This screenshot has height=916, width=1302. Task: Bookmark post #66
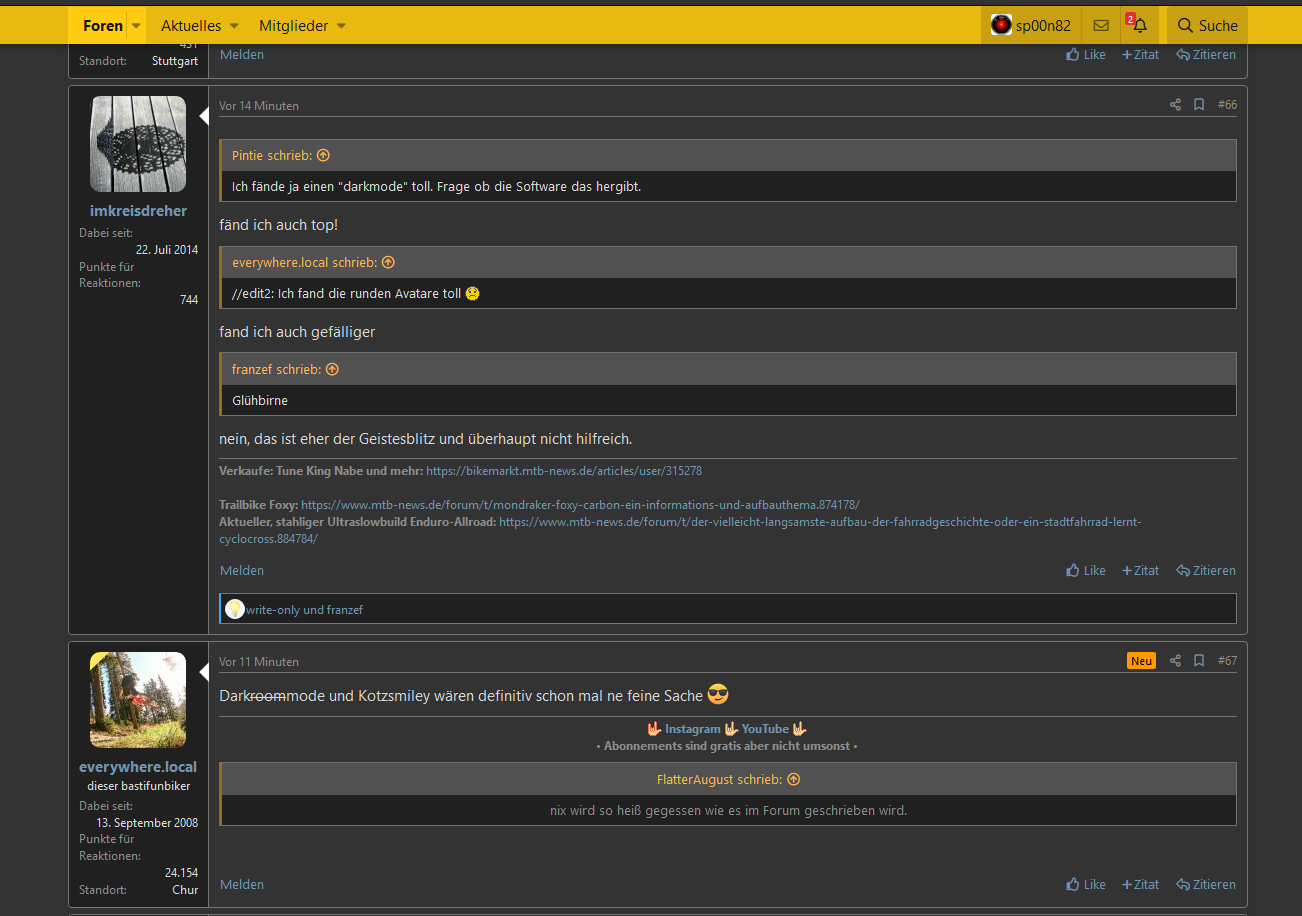click(x=1199, y=105)
